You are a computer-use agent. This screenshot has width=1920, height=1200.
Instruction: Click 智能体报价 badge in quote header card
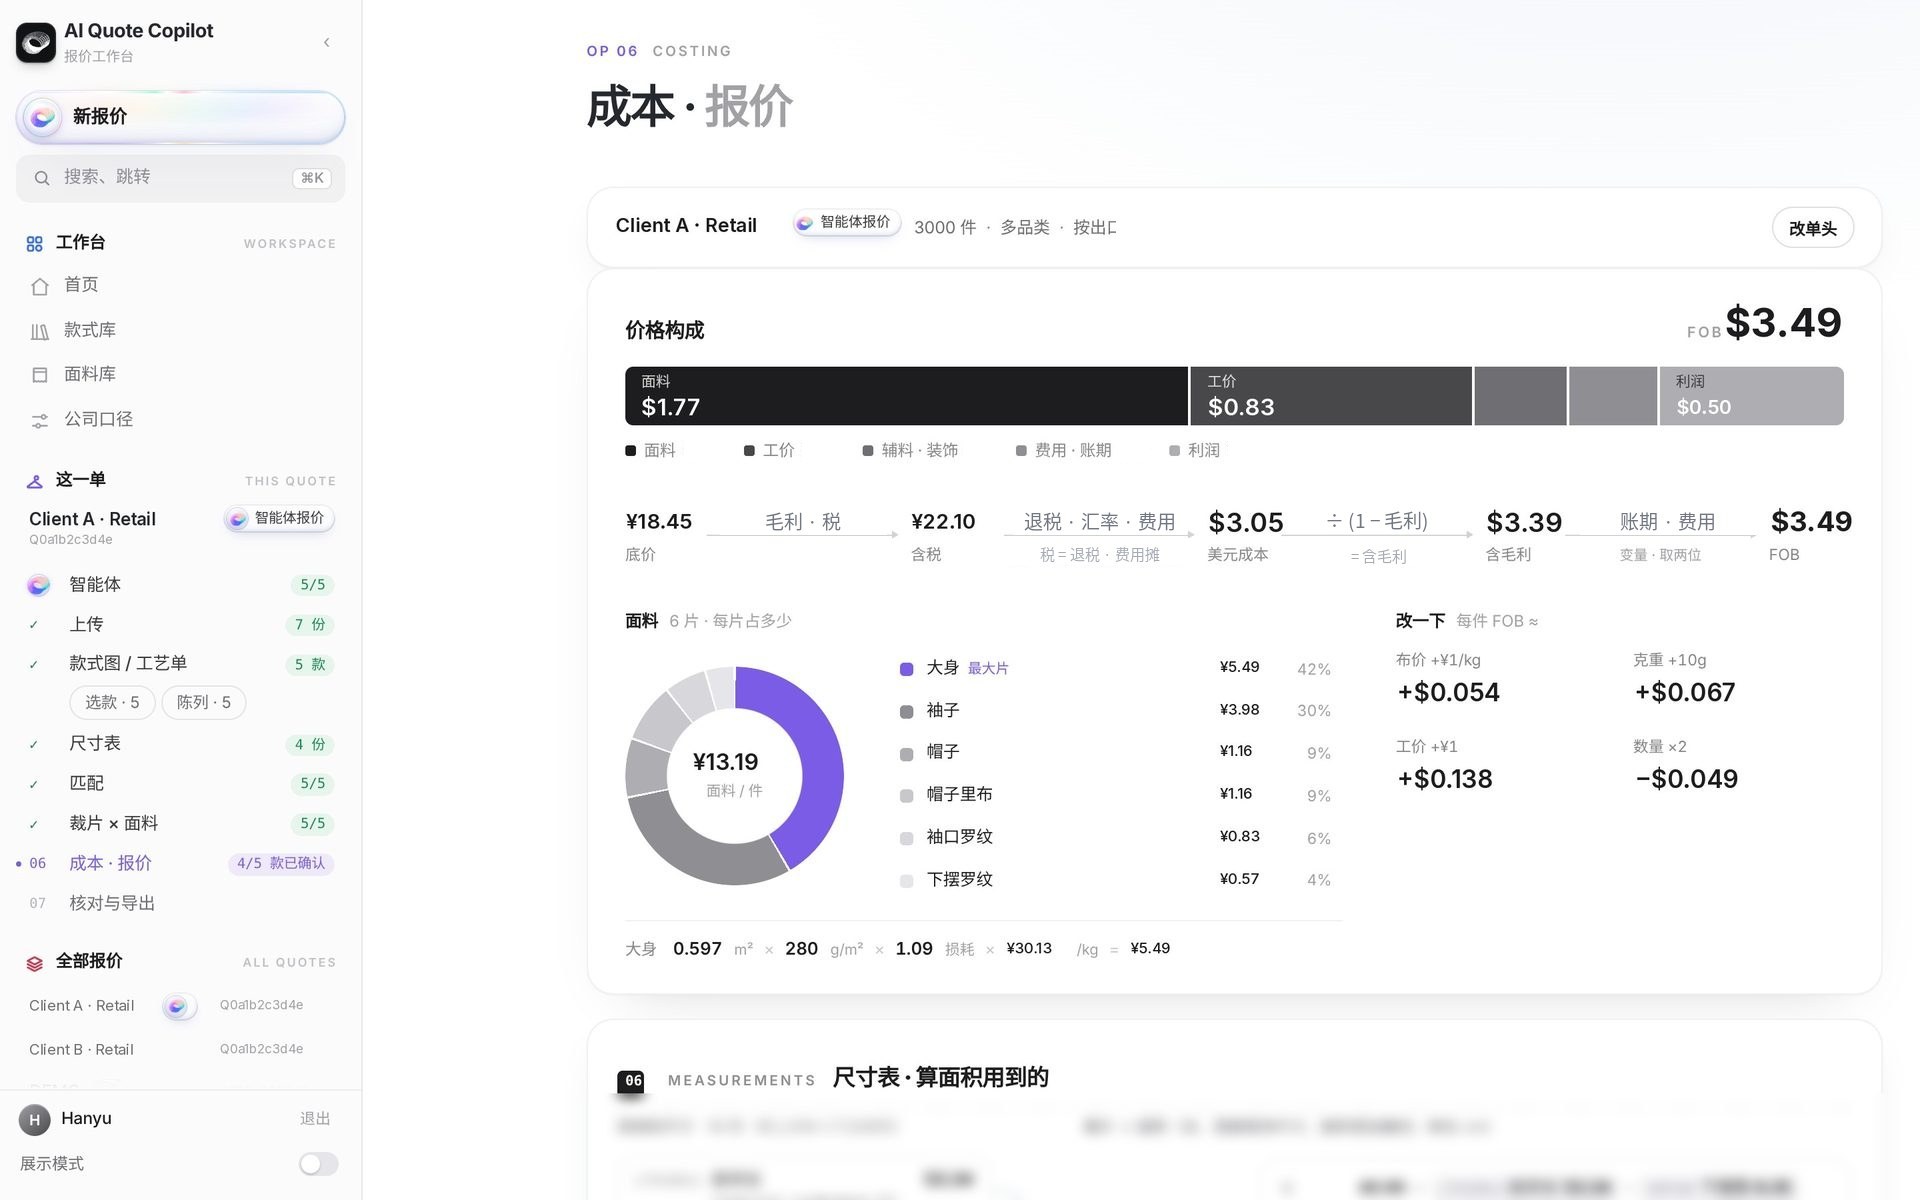pos(846,223)
